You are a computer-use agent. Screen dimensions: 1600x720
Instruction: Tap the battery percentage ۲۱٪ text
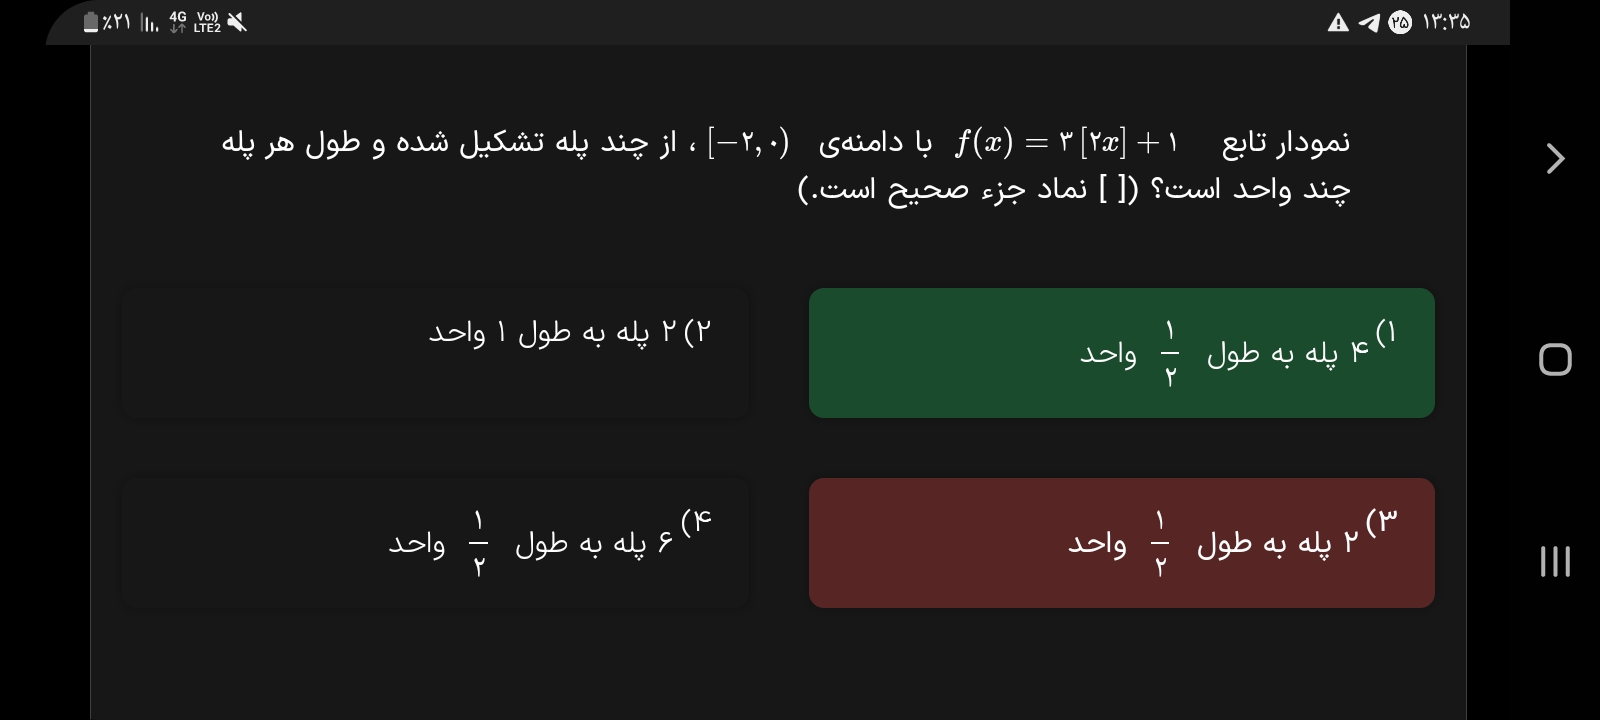[x=117, y=22]
